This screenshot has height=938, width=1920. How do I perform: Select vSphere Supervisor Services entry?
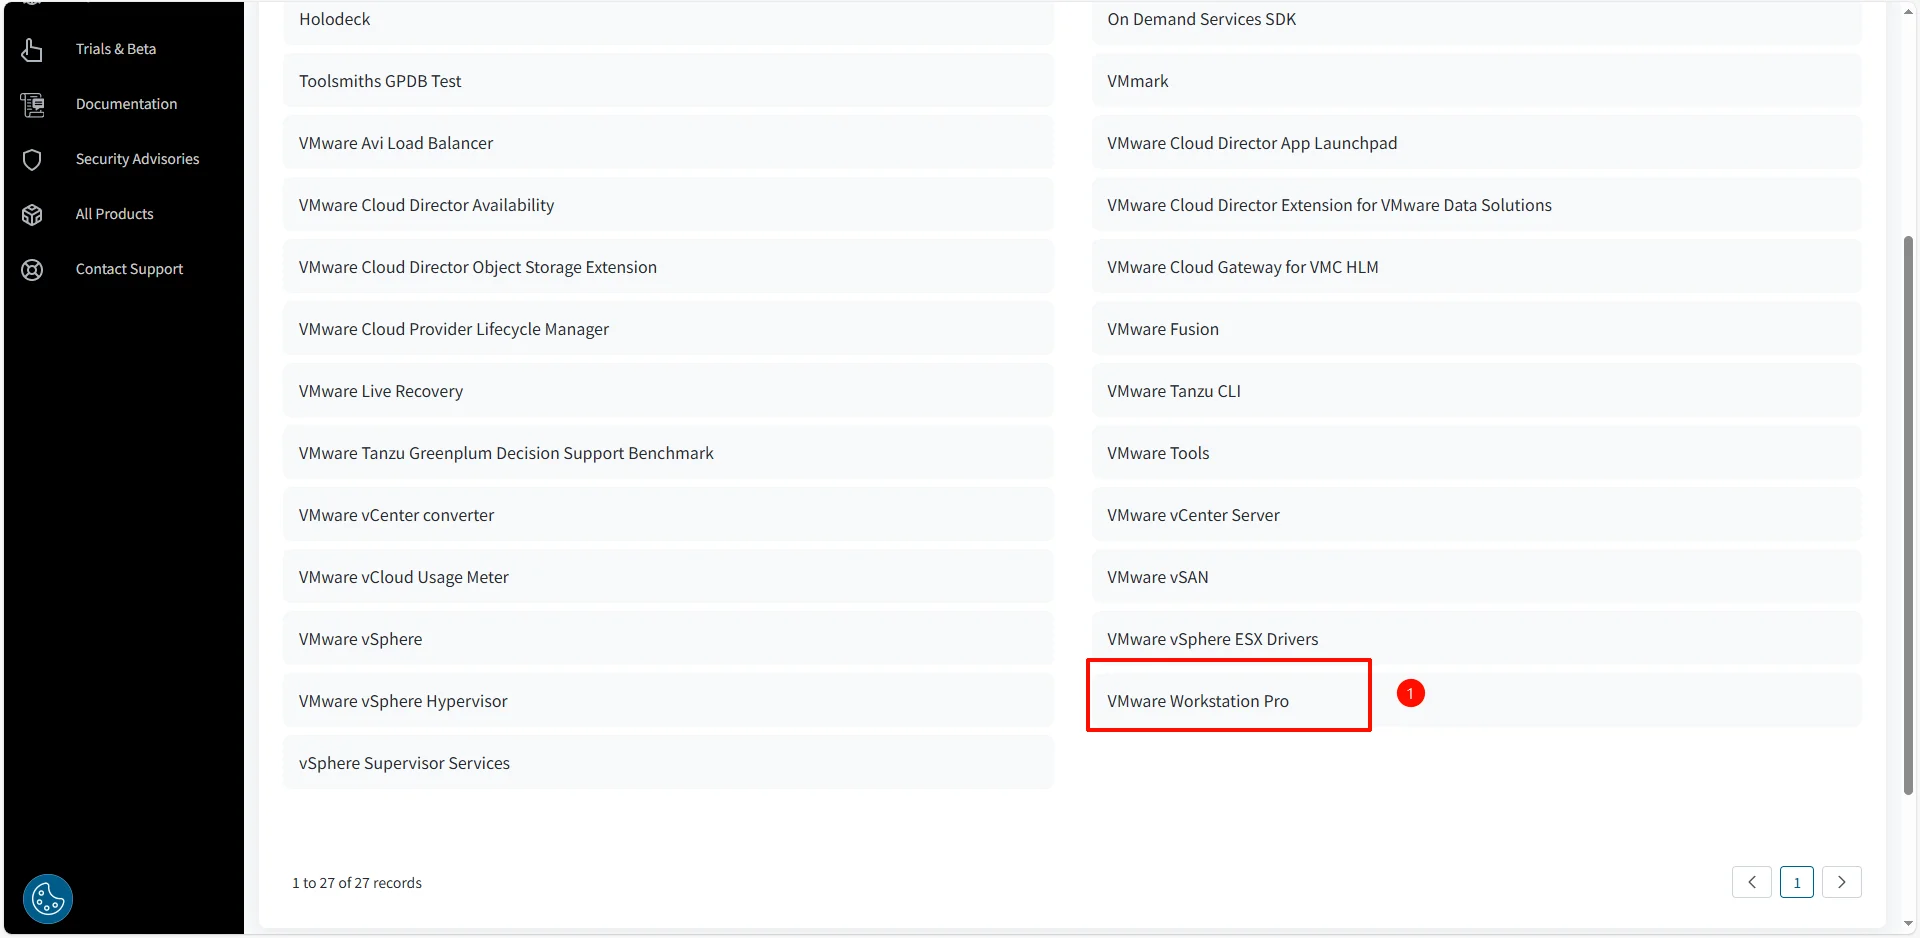(x=404, y=763)
